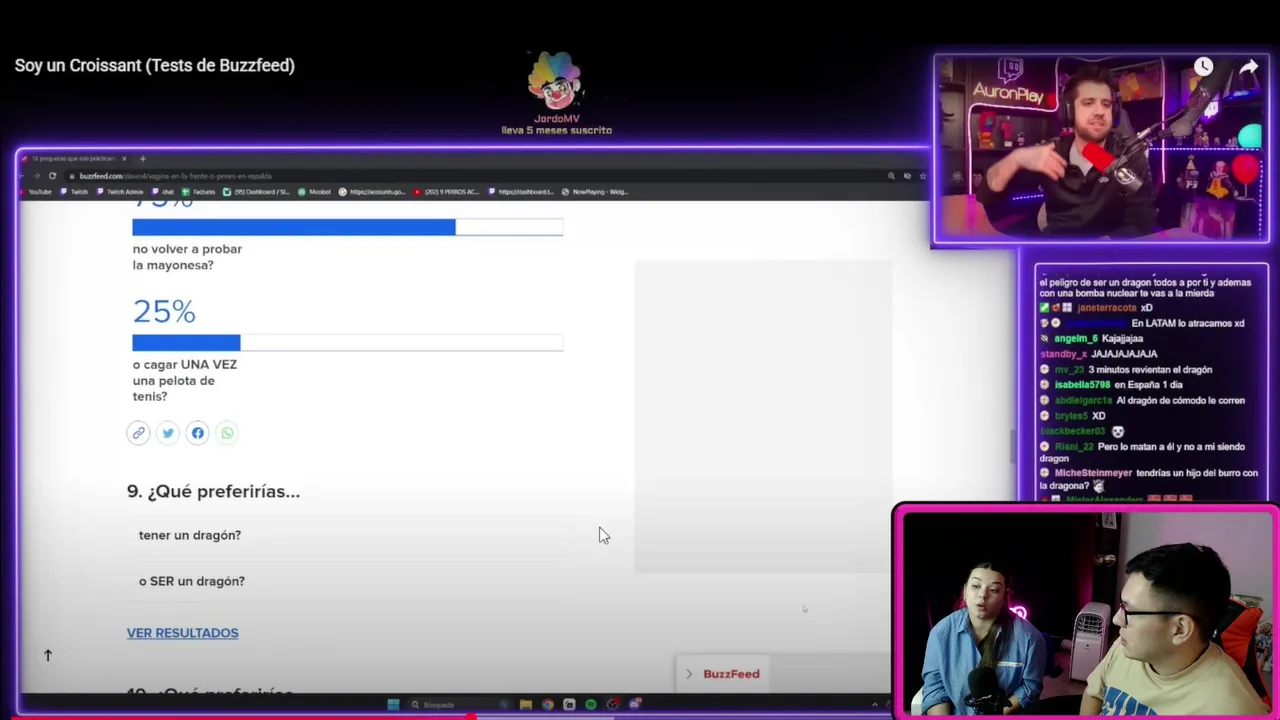Open Spotify from the taskbar
1280x720 pixels.
tap(591, 704)
